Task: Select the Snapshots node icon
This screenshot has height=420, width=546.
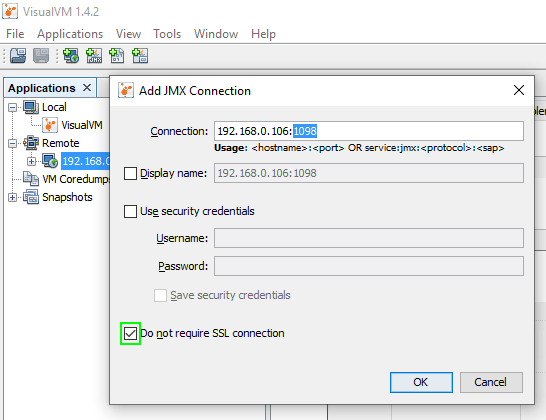Action: coord(31,197)
